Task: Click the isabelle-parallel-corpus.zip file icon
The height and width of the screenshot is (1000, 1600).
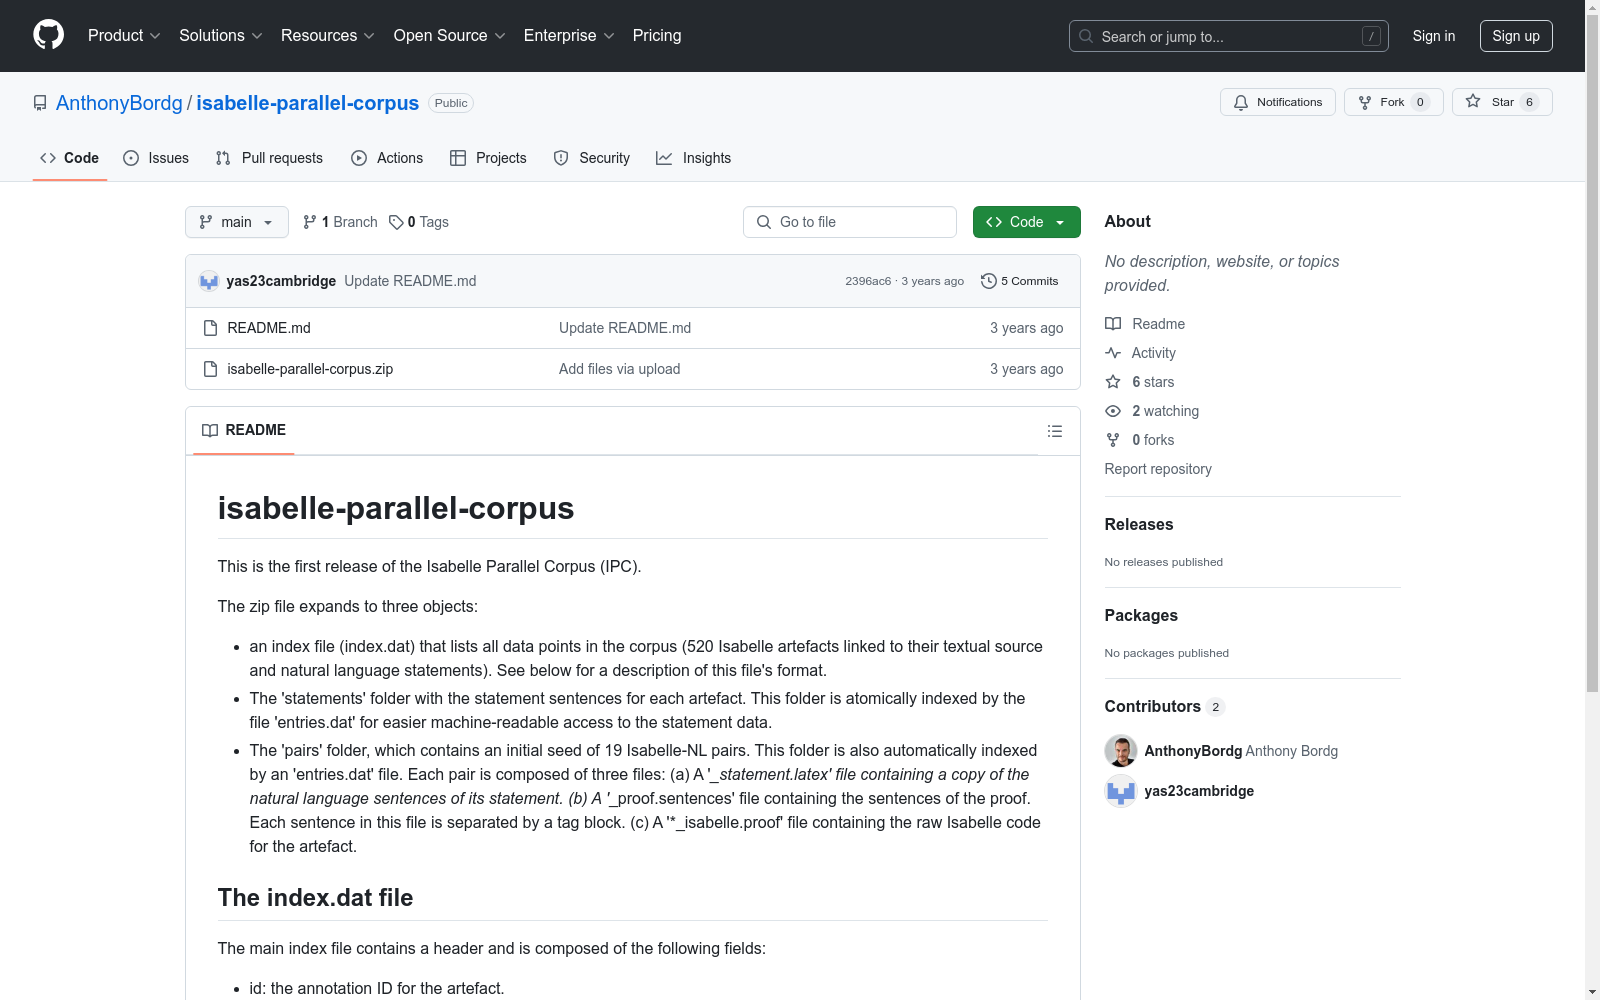Action: (x=210, y=369)
